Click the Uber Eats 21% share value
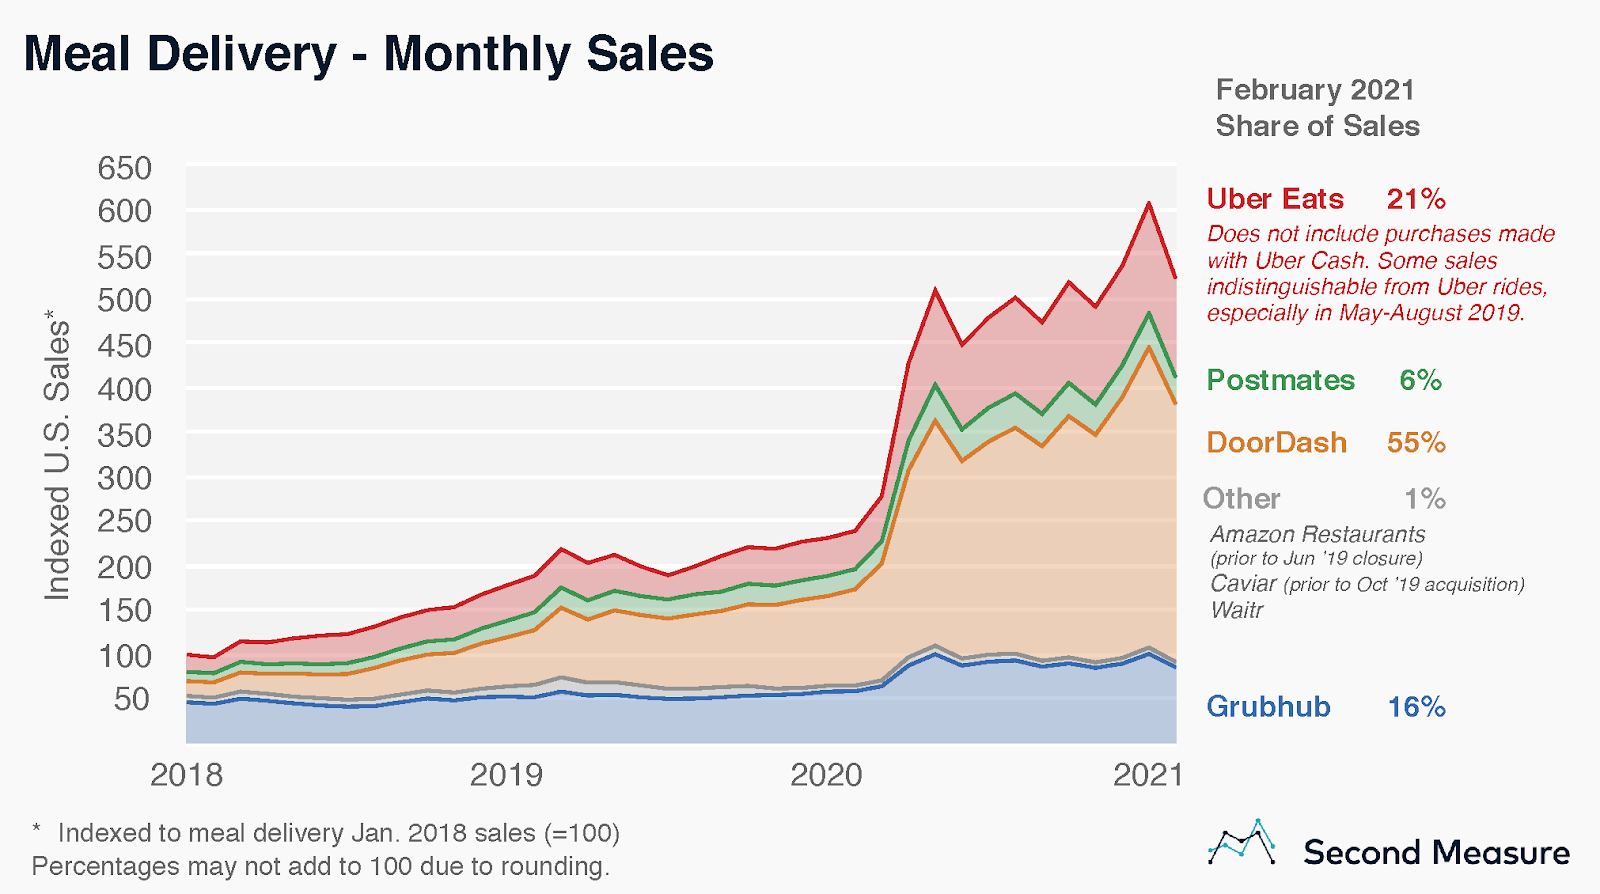The height and width of the screenshot is (894, 1600). click(1416, 199)
